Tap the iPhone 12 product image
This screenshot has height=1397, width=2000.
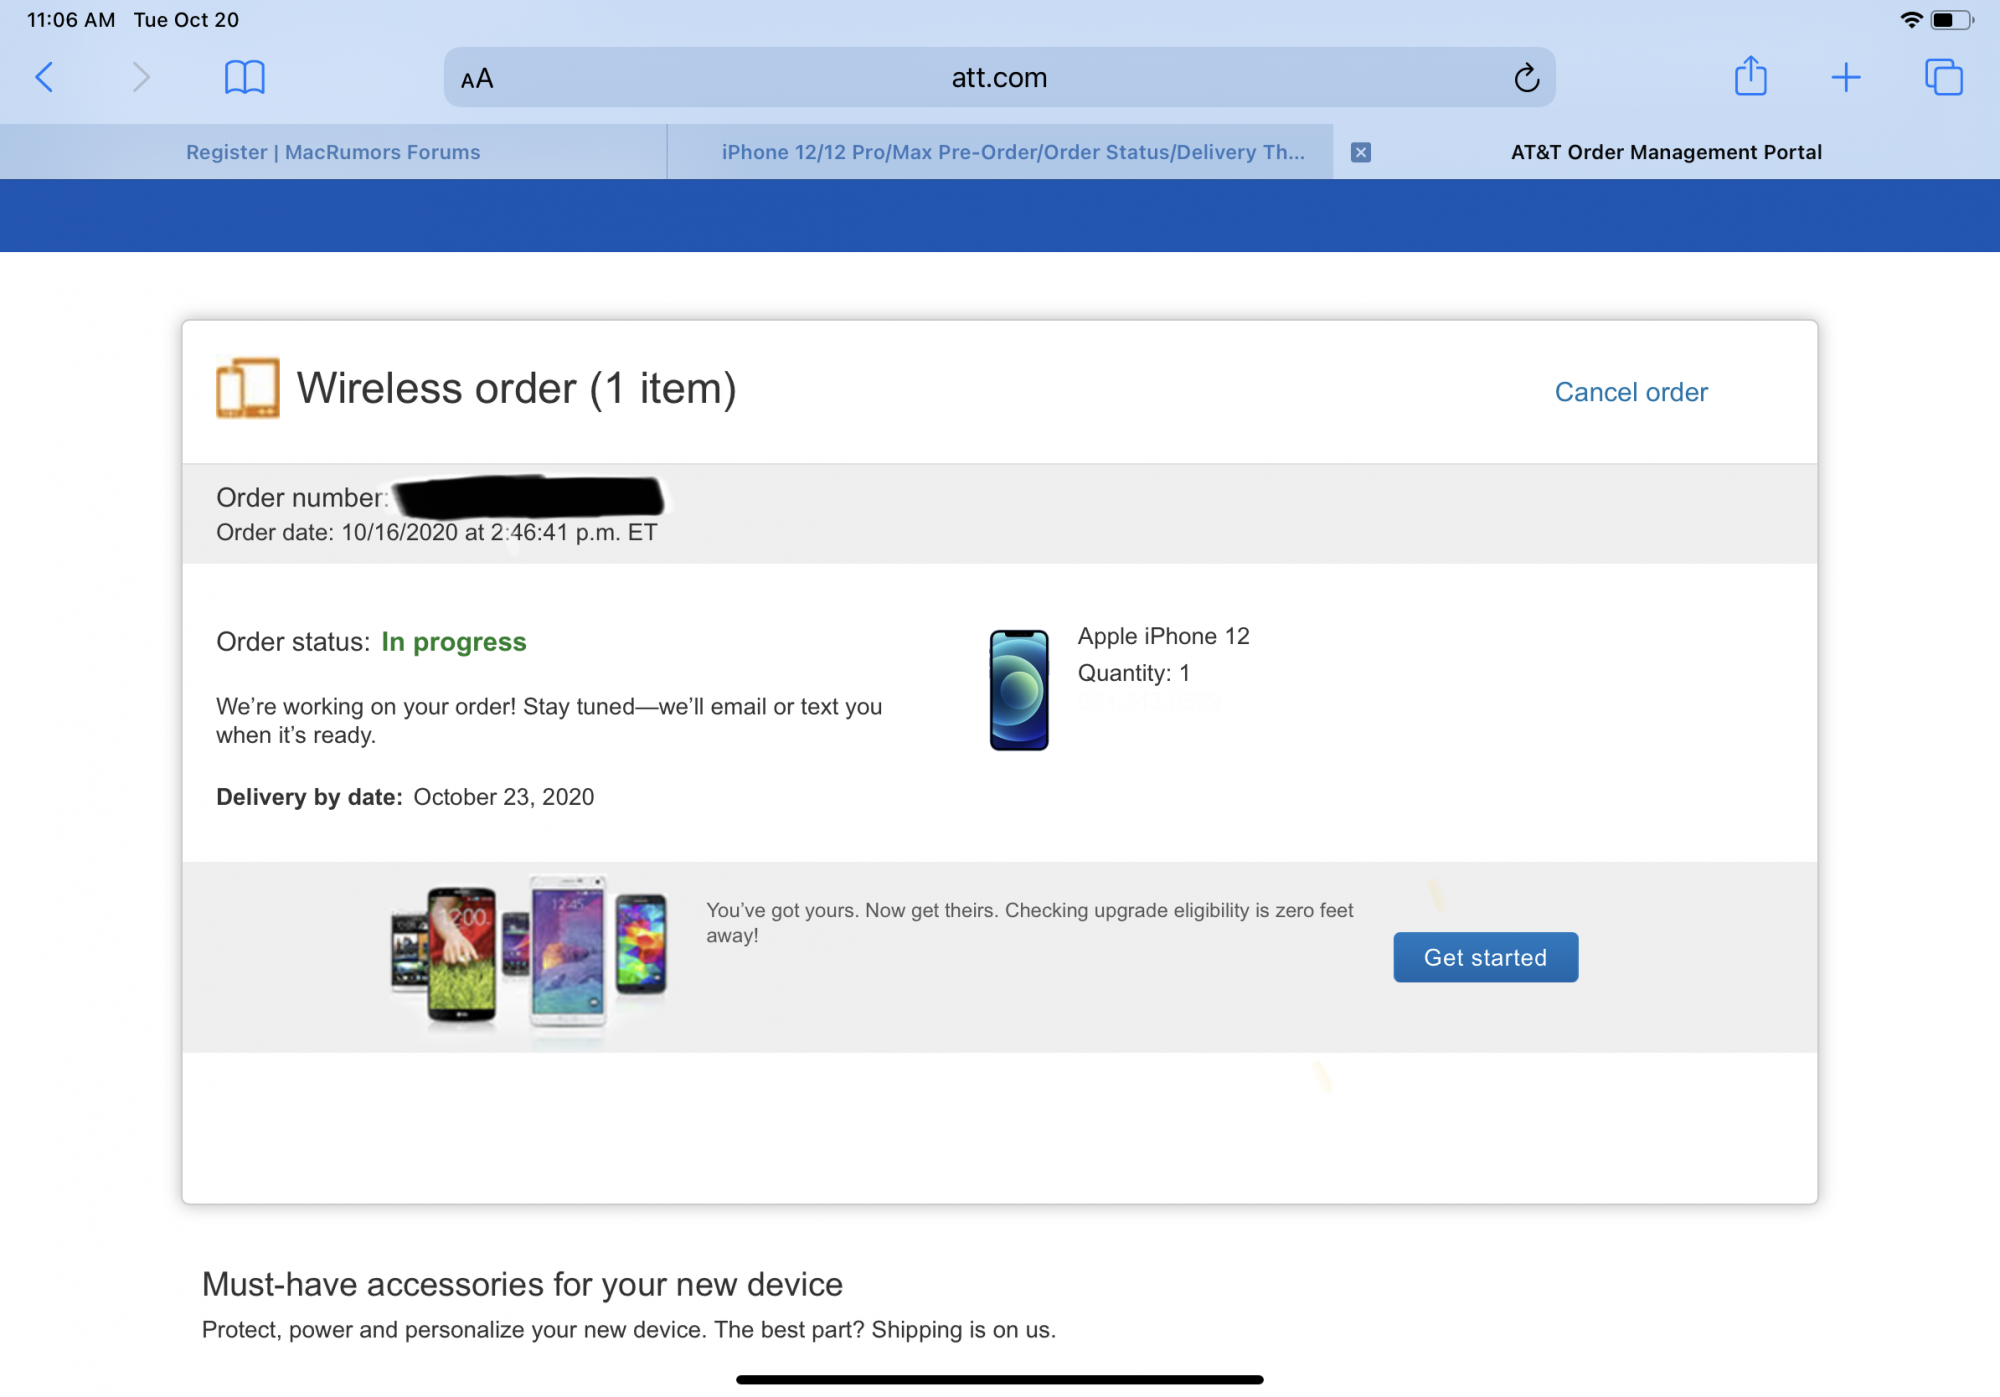(x=1019, y=690)
